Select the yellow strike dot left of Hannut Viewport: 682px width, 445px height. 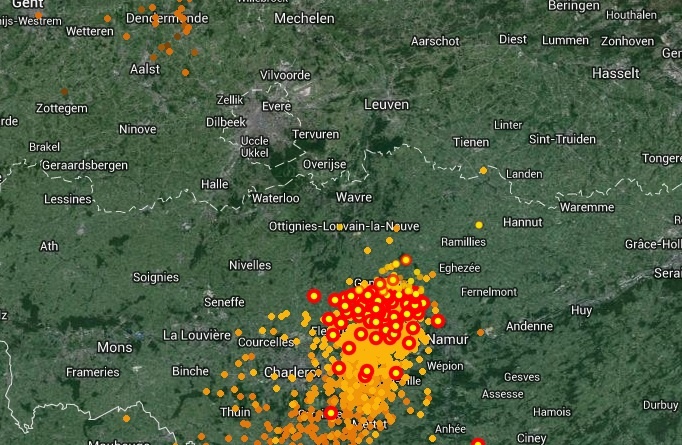pos(479,225)
